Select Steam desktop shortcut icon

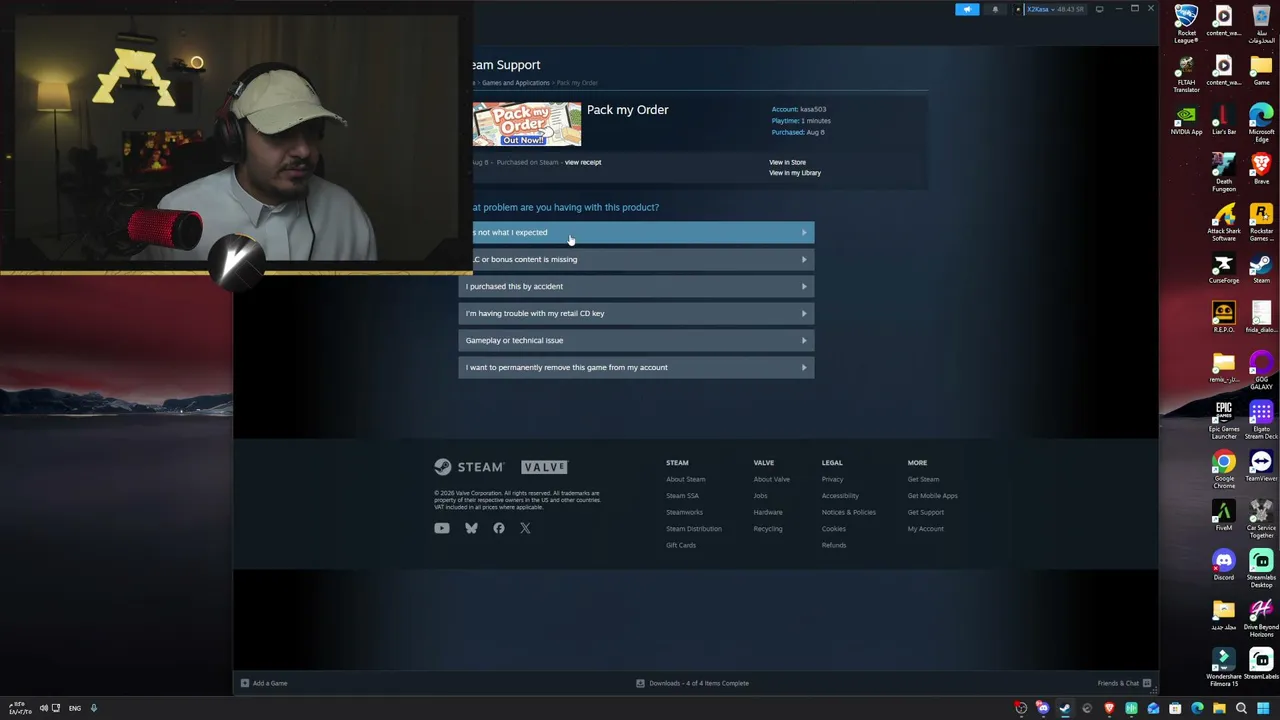(x=1261, y=268)
